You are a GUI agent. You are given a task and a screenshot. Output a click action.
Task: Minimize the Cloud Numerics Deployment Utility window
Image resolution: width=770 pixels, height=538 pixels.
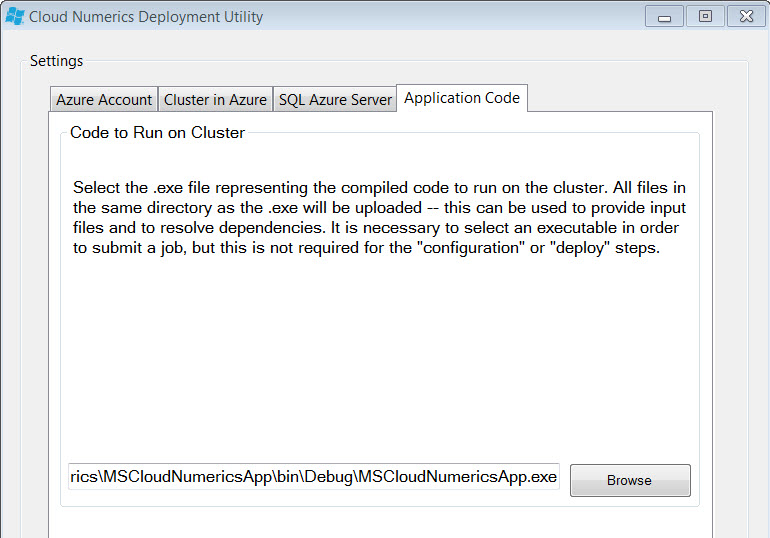click(664, 17)
